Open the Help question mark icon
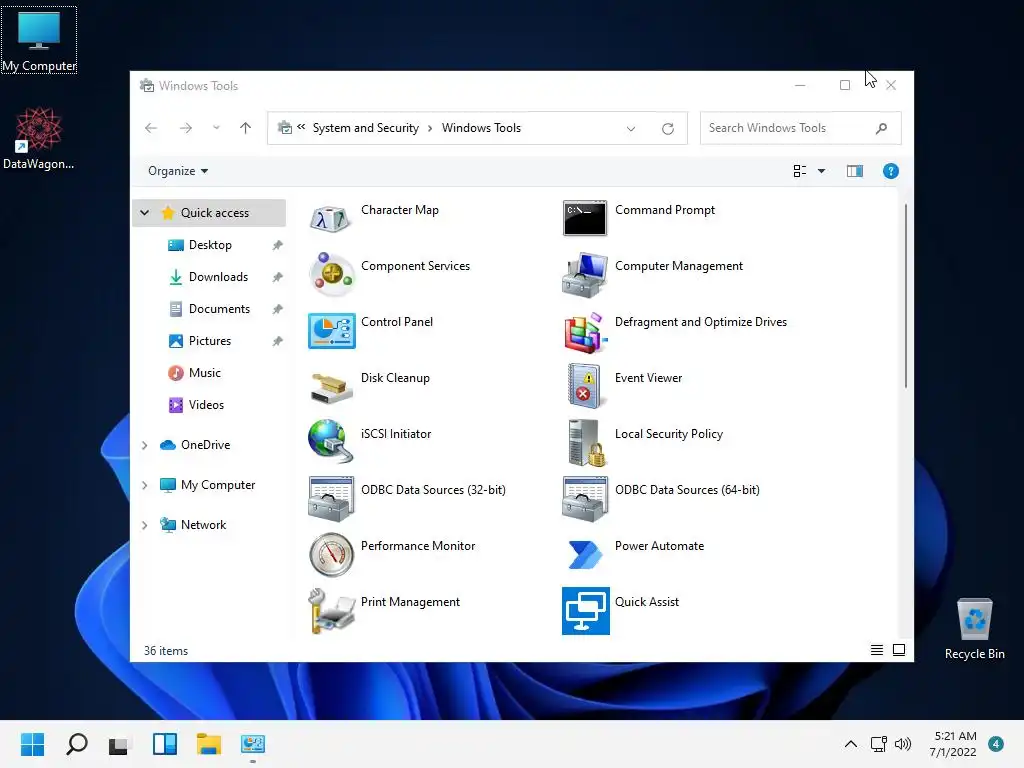 [x=890, y=171]
